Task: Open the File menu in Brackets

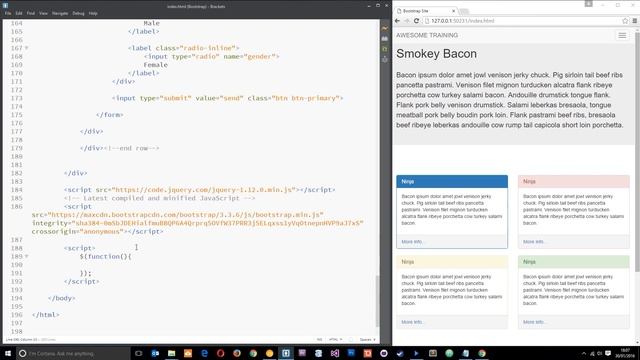Action: tap(8, 13)
